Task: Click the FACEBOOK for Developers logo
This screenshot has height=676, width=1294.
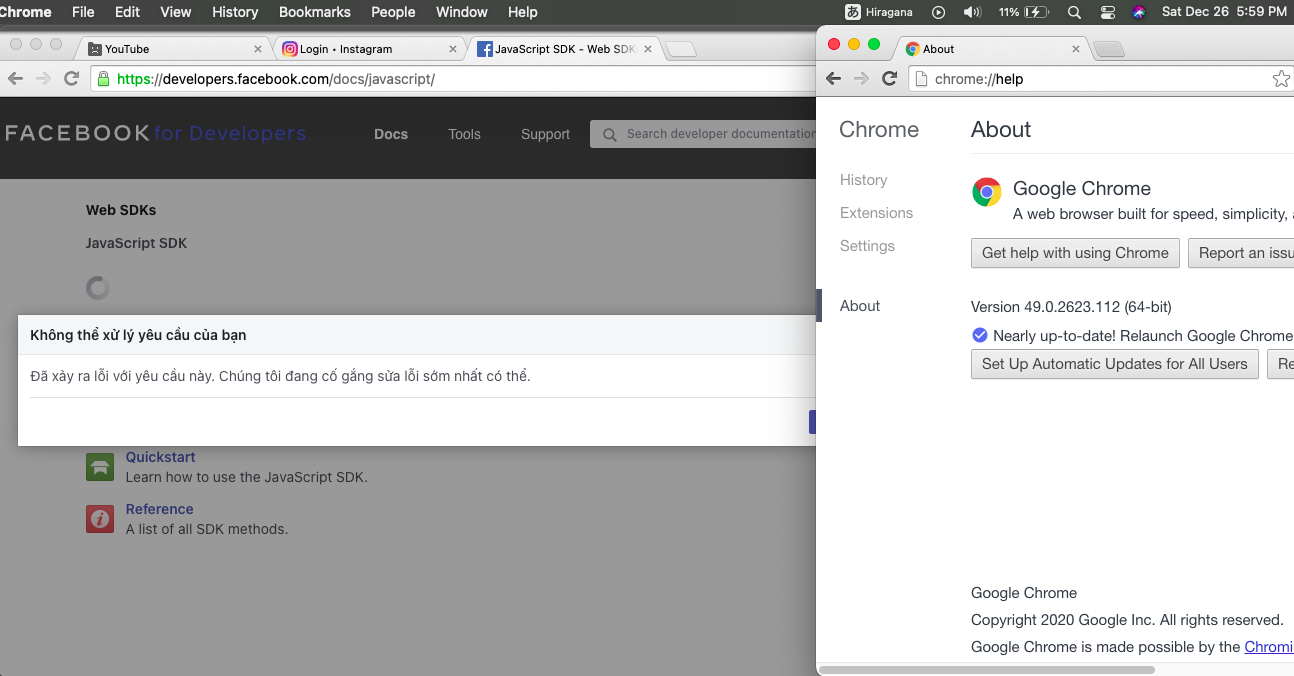Action: click(156, 133)
